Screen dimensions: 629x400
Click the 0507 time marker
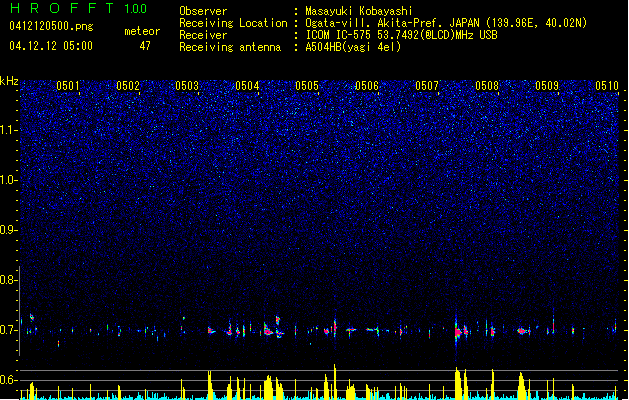[427, 85]
